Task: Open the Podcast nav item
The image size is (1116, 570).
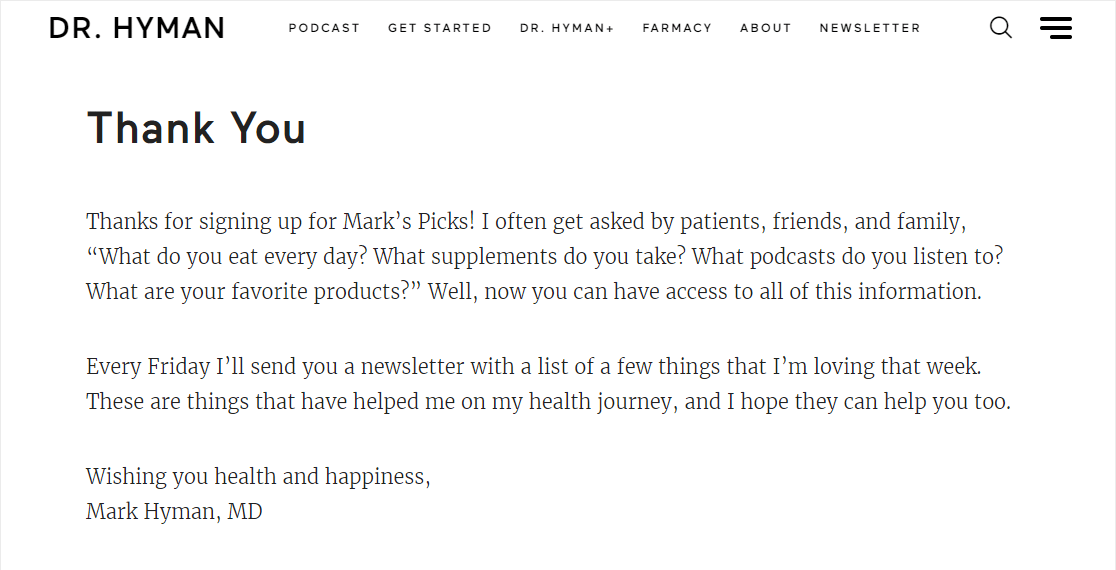Action: (324, 28)
